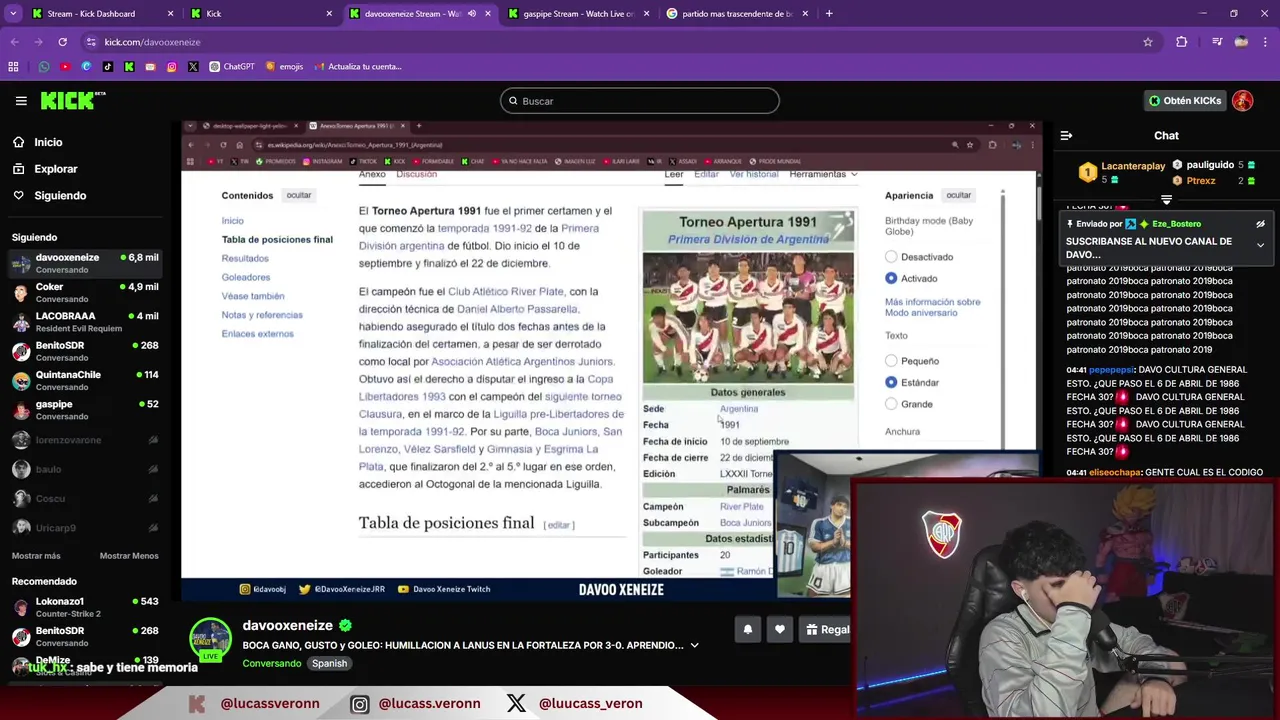Switch to the Stream - Kick Dashboard tab
The height and width of the screenshot is (720, 1280).
click(x=104, y=14)
